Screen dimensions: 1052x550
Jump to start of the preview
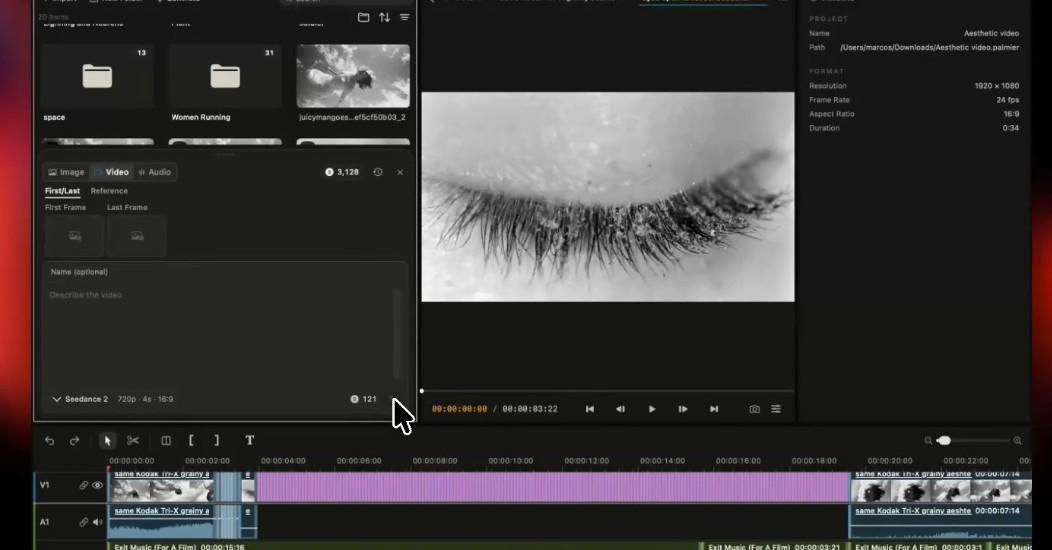click(589, 409)
